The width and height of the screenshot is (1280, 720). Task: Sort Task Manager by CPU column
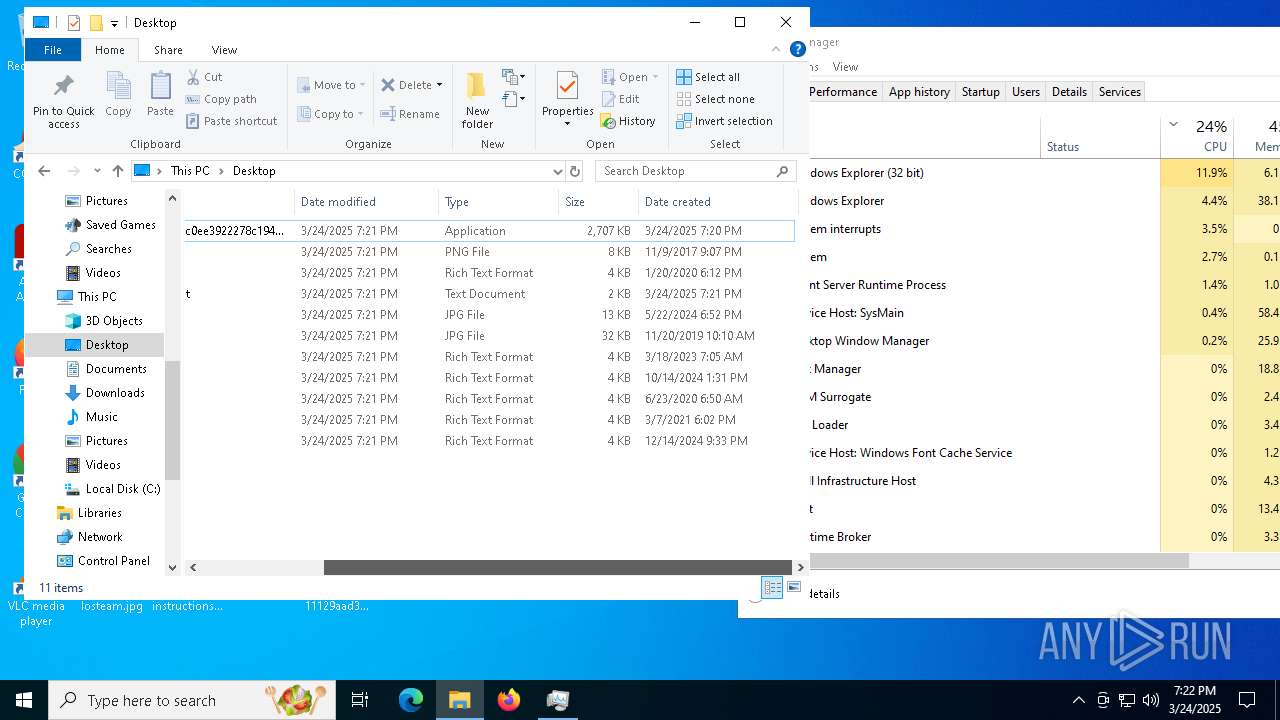point(1196,136)
